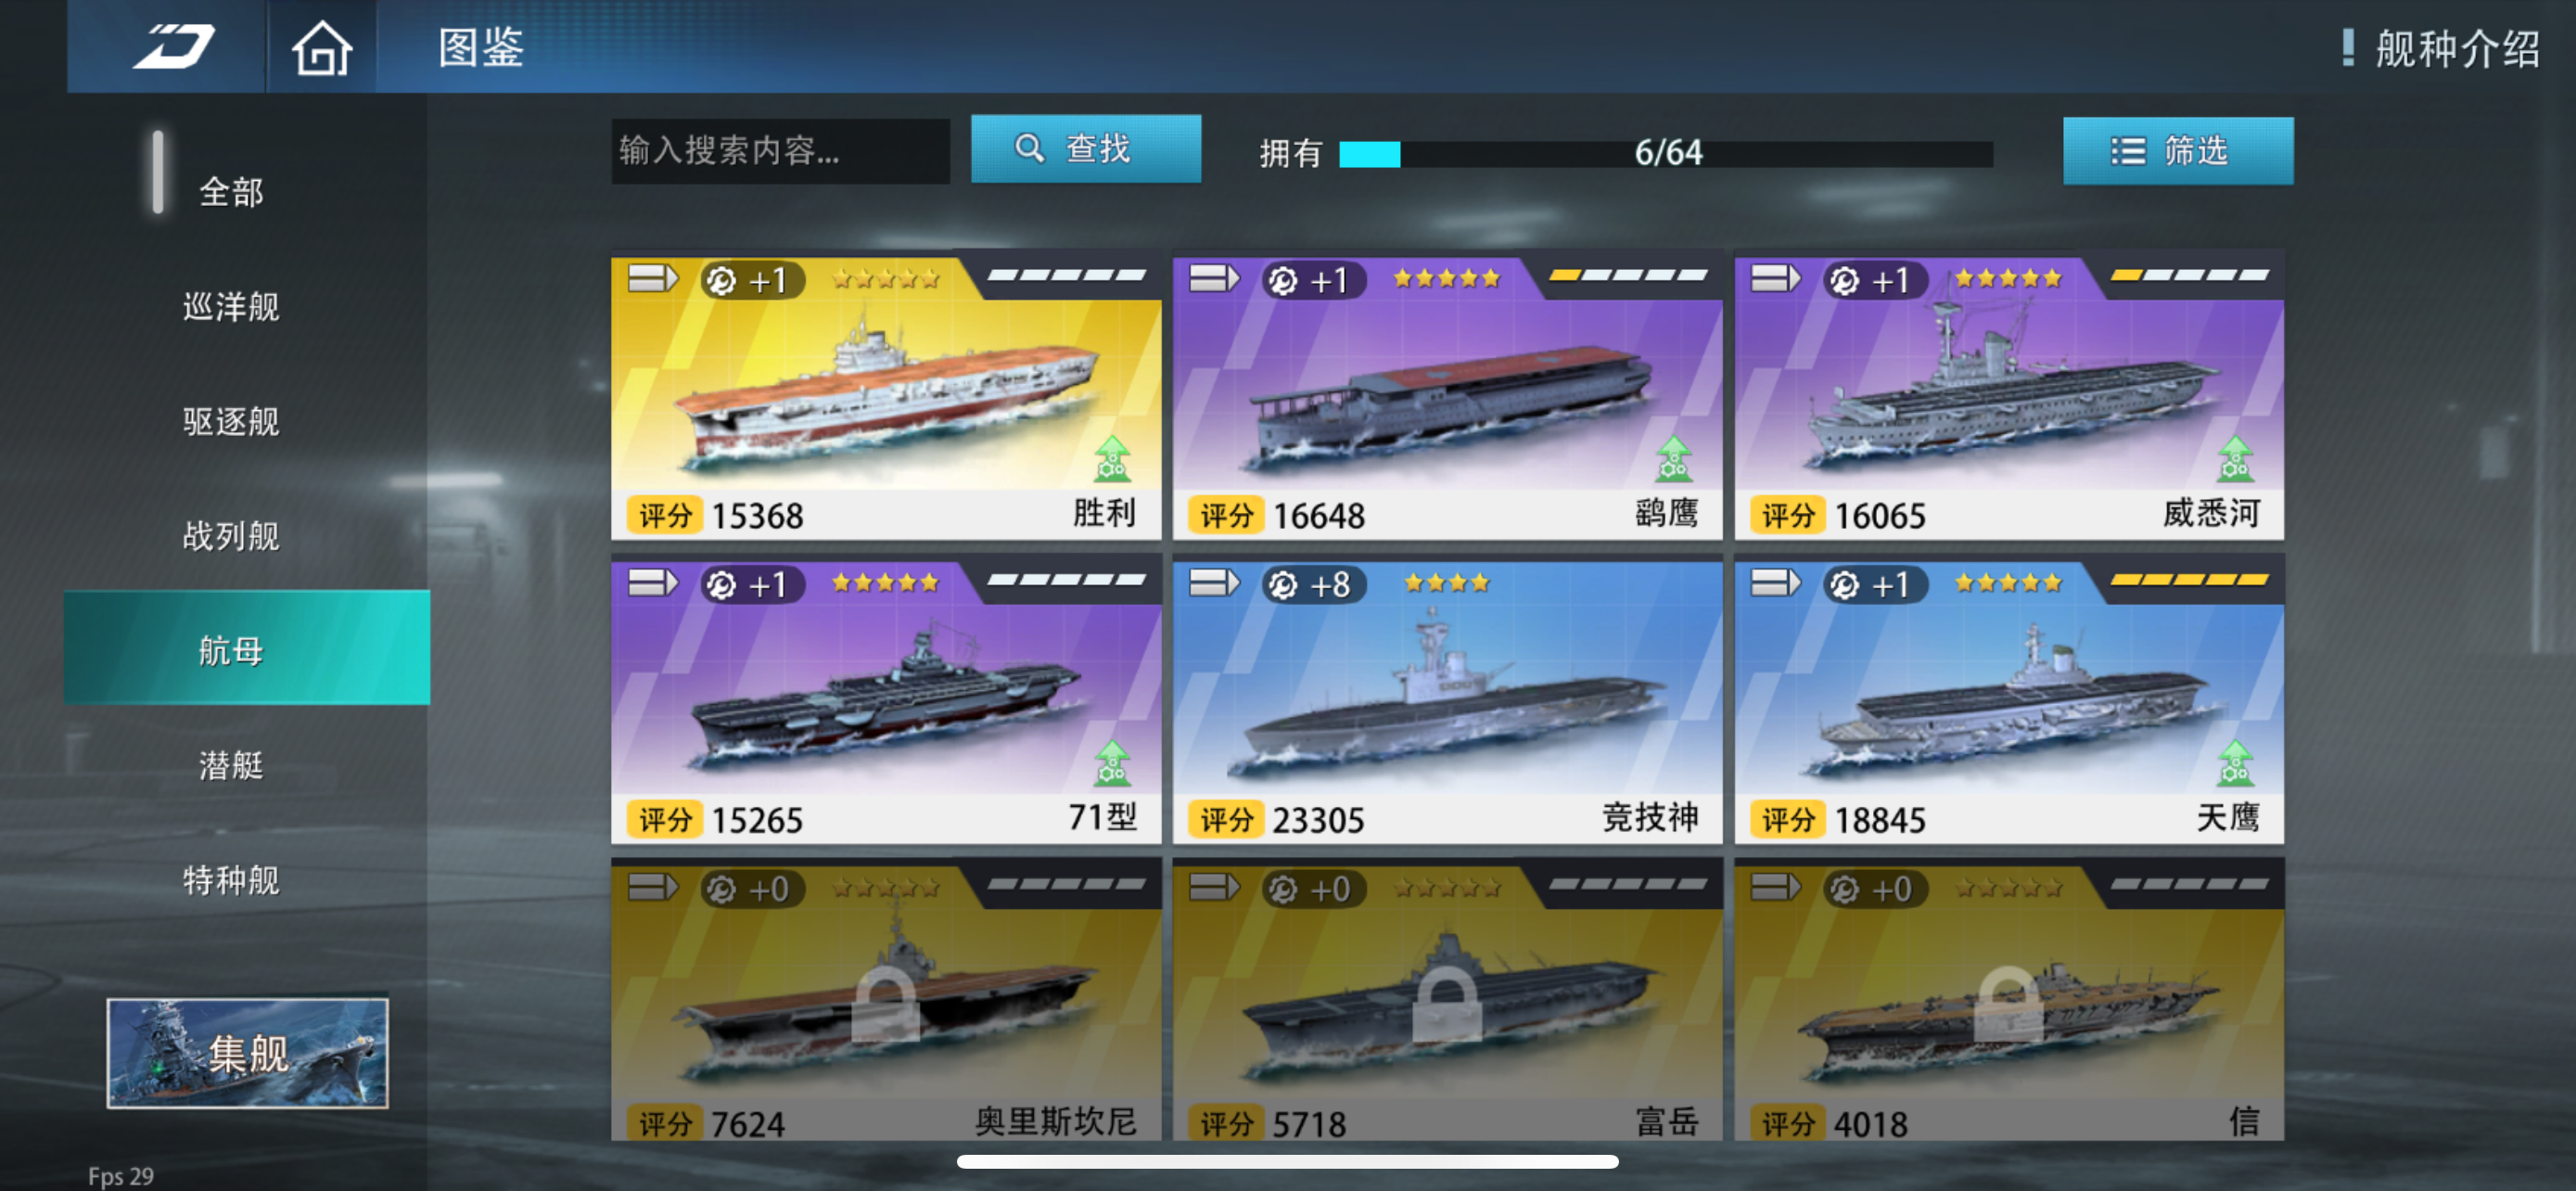The width and height of the screenshot is (2576, 1191).
Task: Go to the home screen icon
Action: point(321,48)
